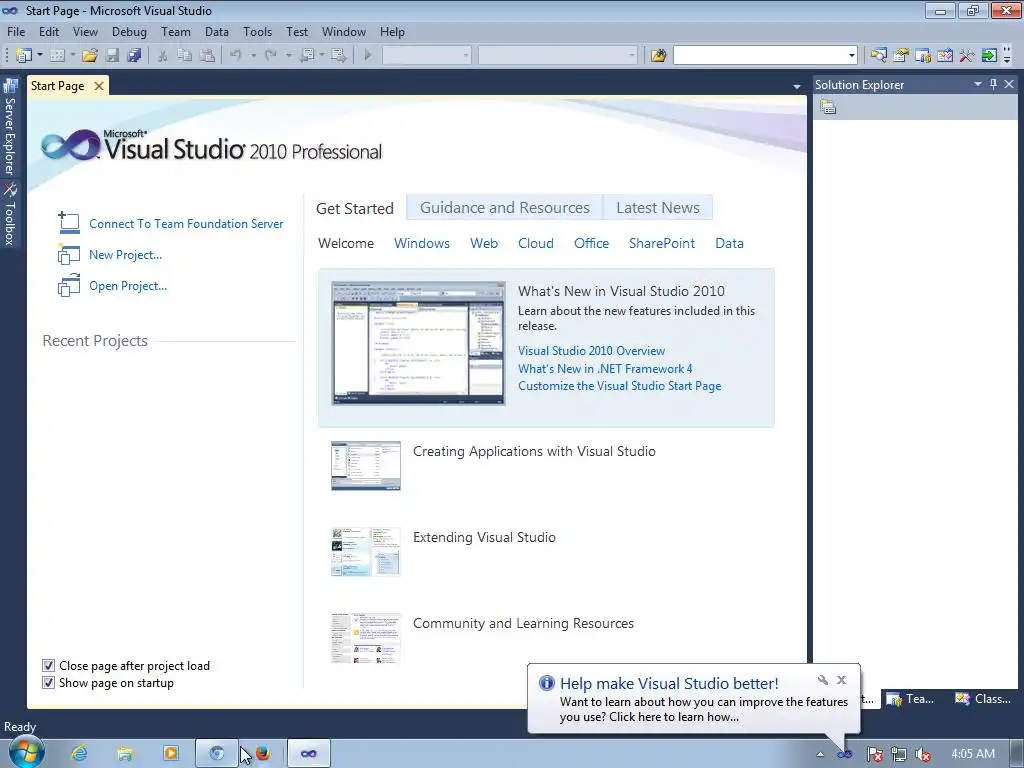Screen dimensions: 1024x768
Task: Pin the Solution Explorer auto-hide pushpin
Action: coord(993,84)
